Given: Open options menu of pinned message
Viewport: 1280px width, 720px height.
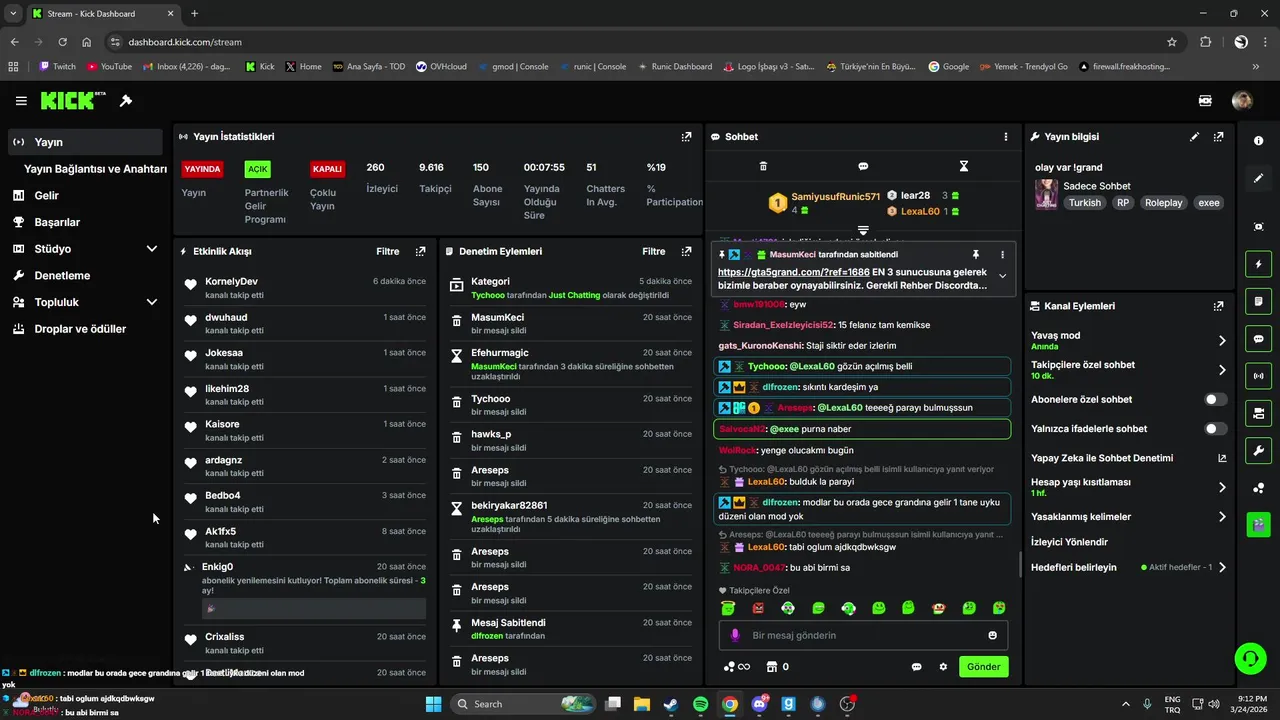Looking at the screenshot, I should coord(1002,255).
